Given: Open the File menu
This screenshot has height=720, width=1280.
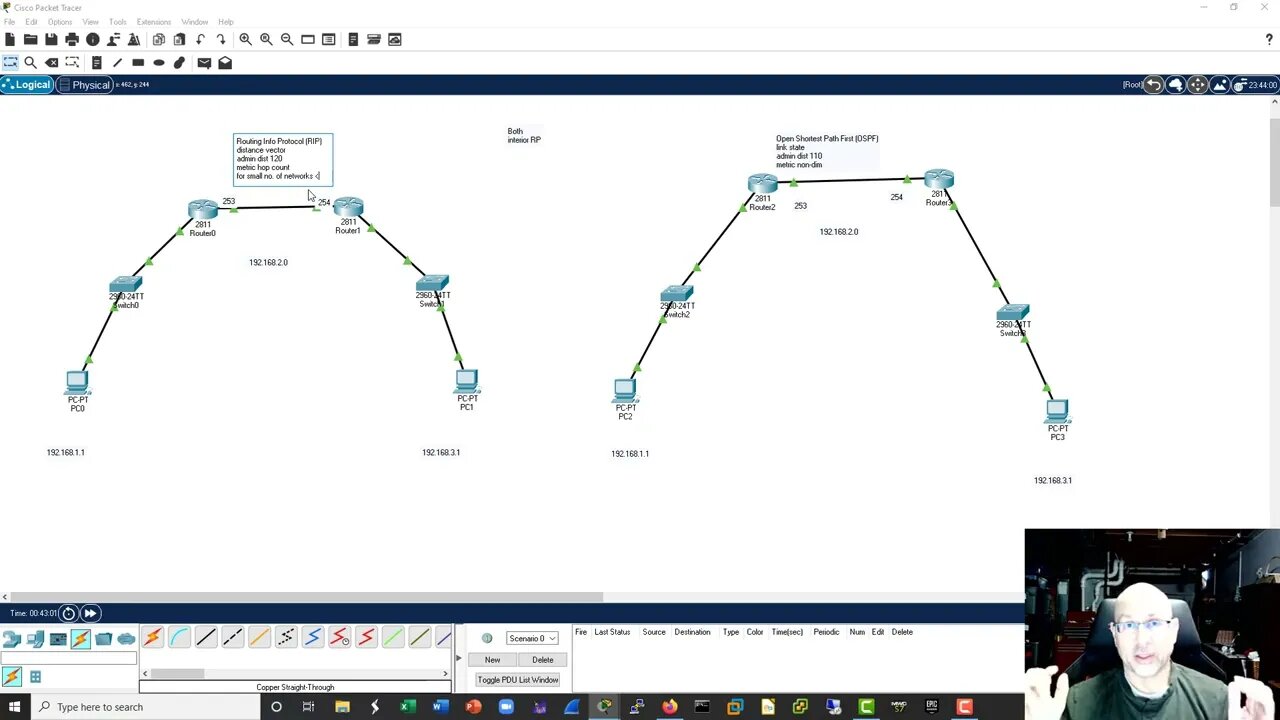Looking at the screenshot, I should coord(9,22).
